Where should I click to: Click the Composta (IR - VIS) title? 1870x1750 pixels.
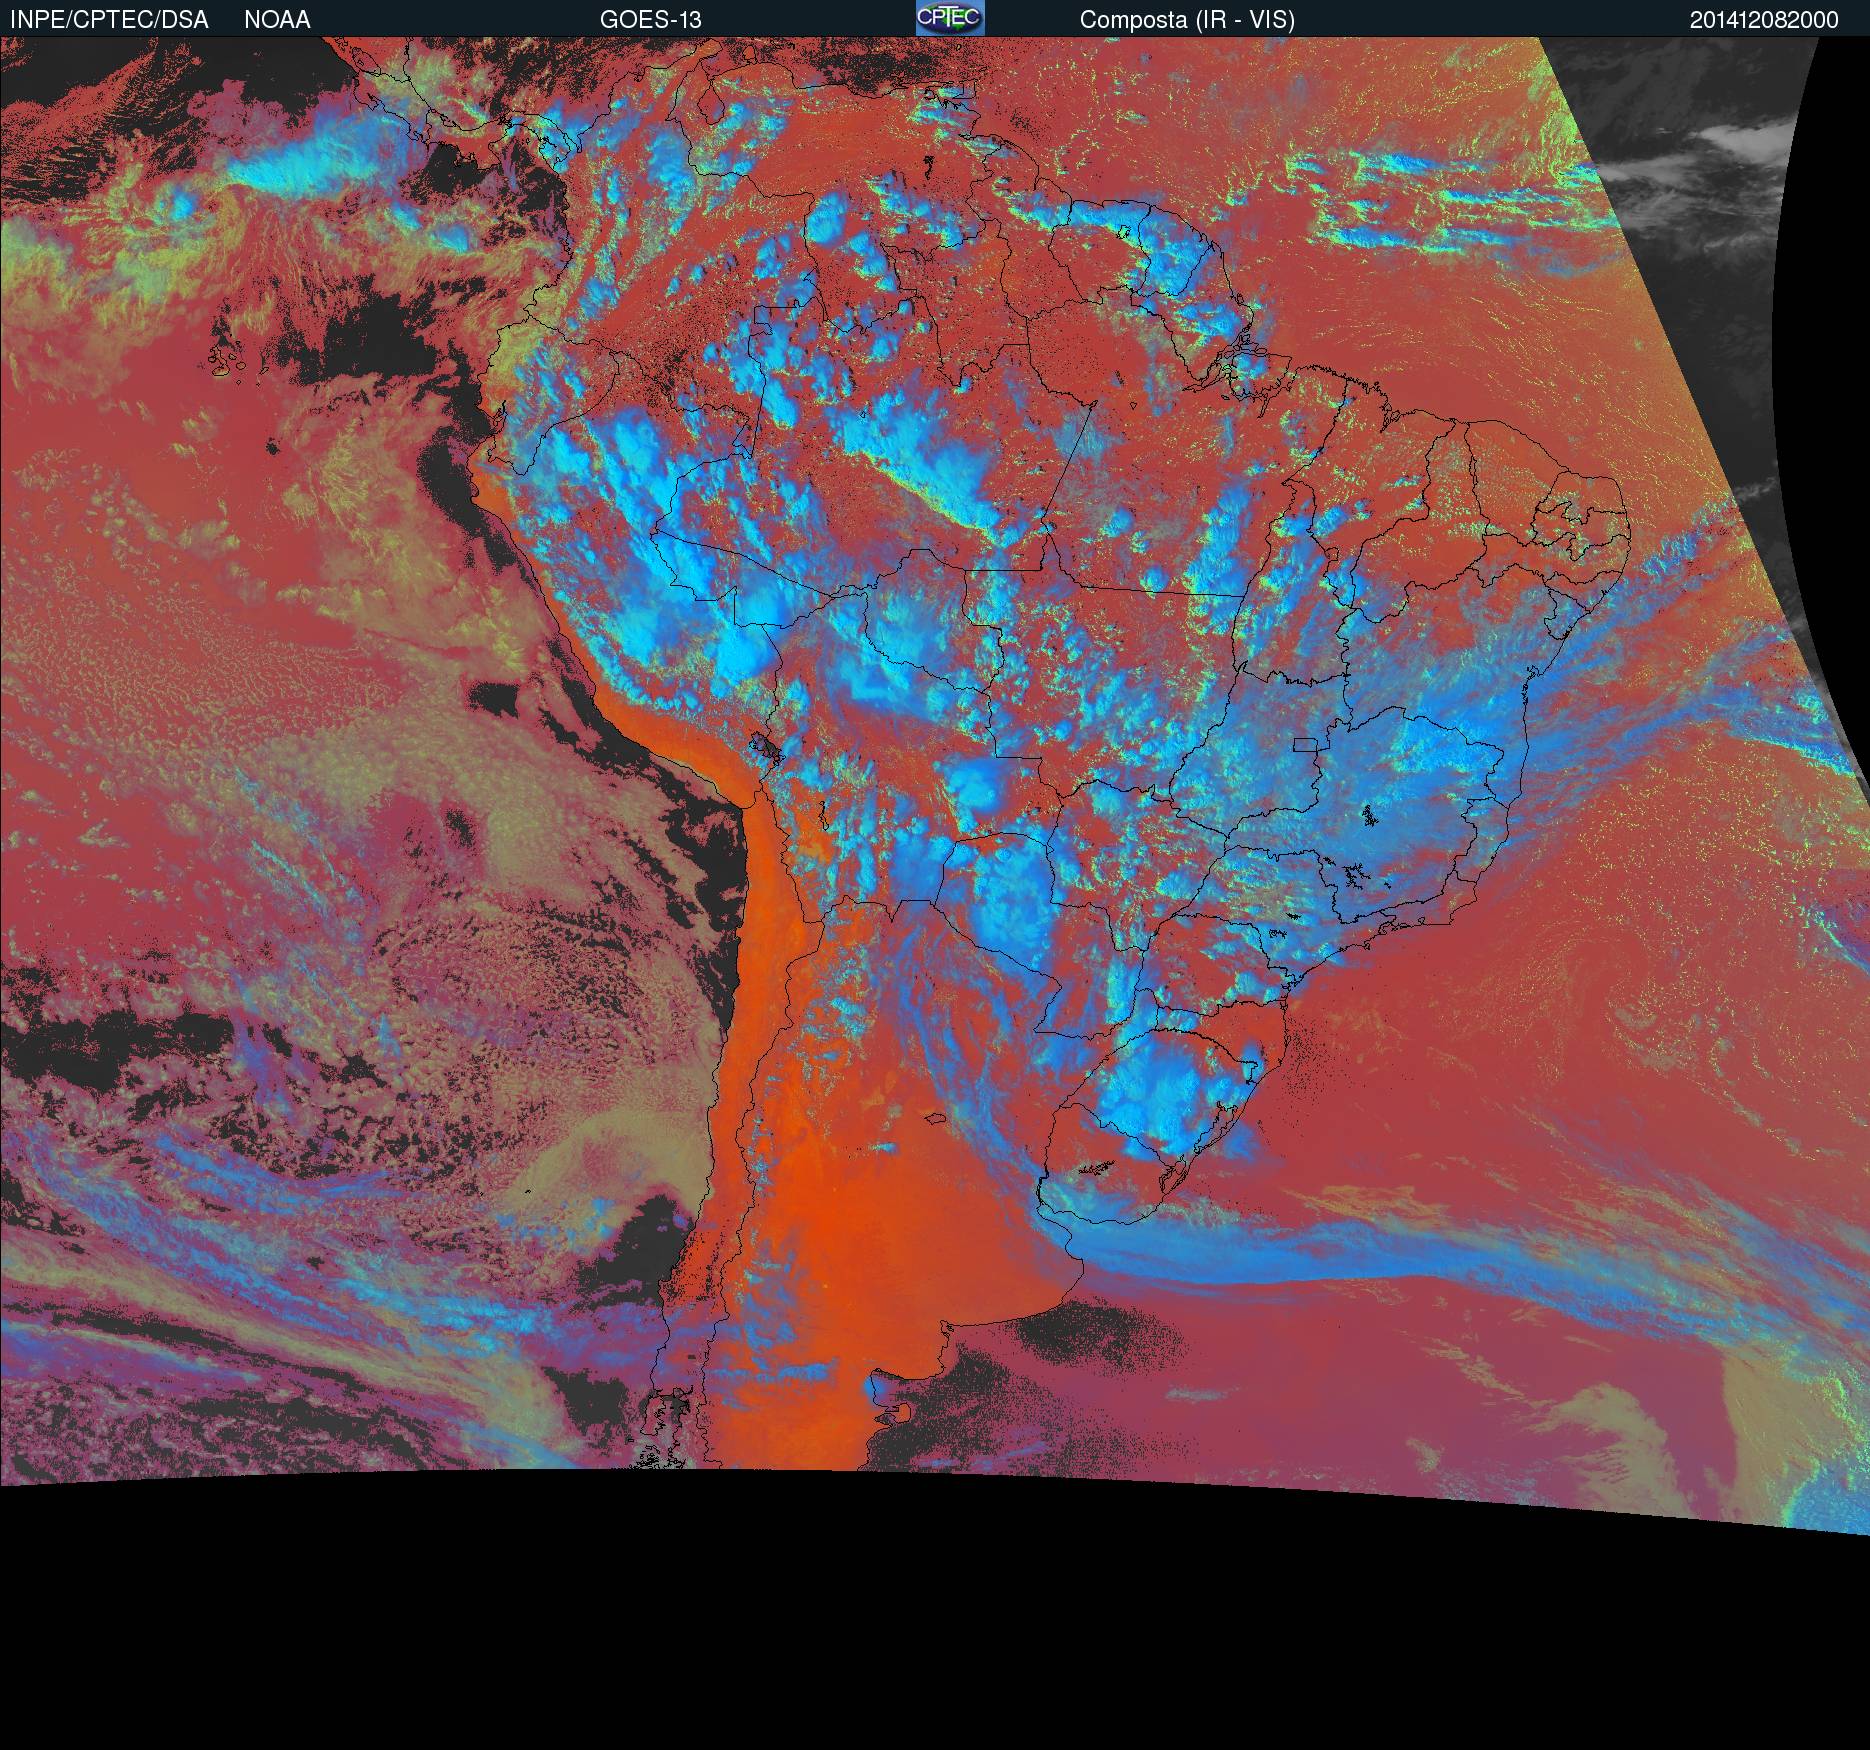click(1187, 20)
